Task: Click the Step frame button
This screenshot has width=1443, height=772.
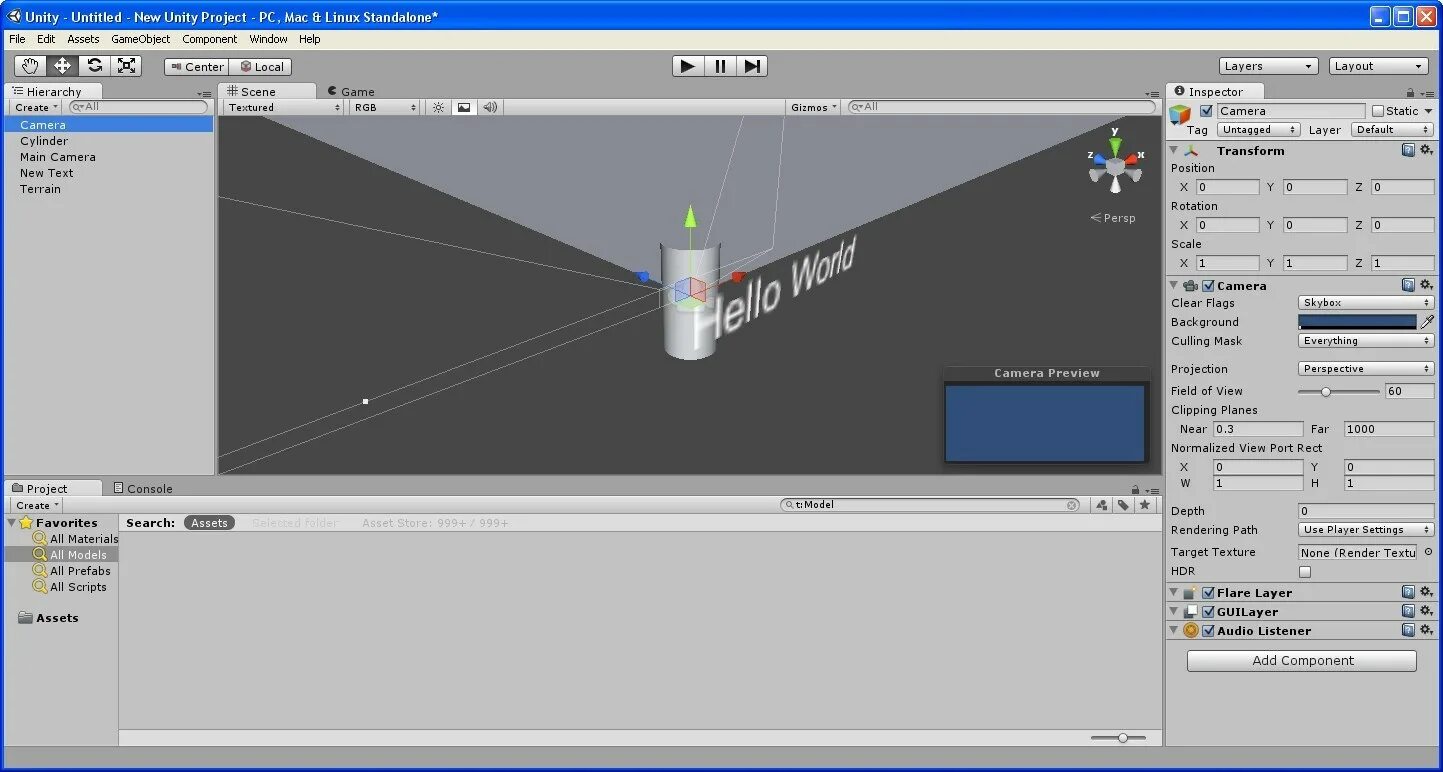Action: click(752, 66)
